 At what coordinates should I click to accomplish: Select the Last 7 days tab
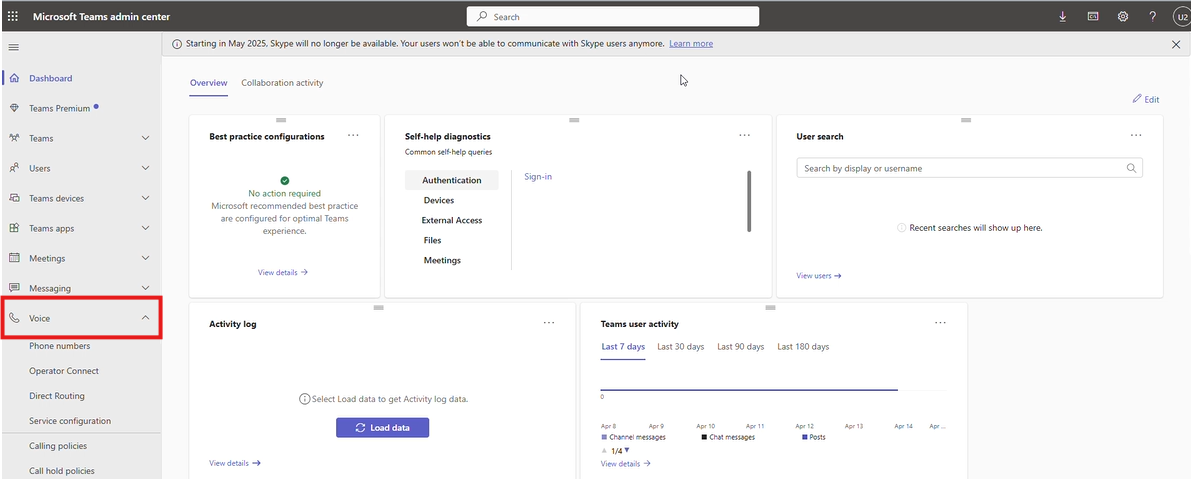pyautogui.click(x=623, y=347)
